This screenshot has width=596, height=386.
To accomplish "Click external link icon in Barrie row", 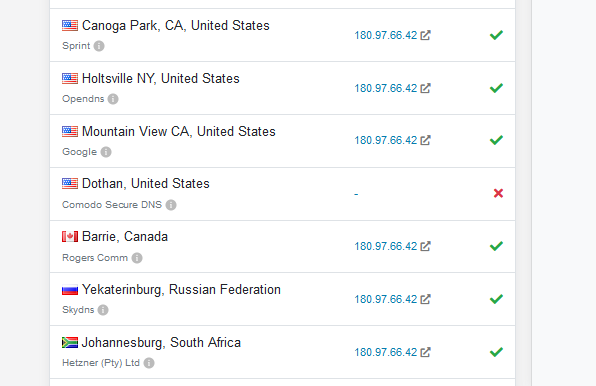I will coord(425,246).
